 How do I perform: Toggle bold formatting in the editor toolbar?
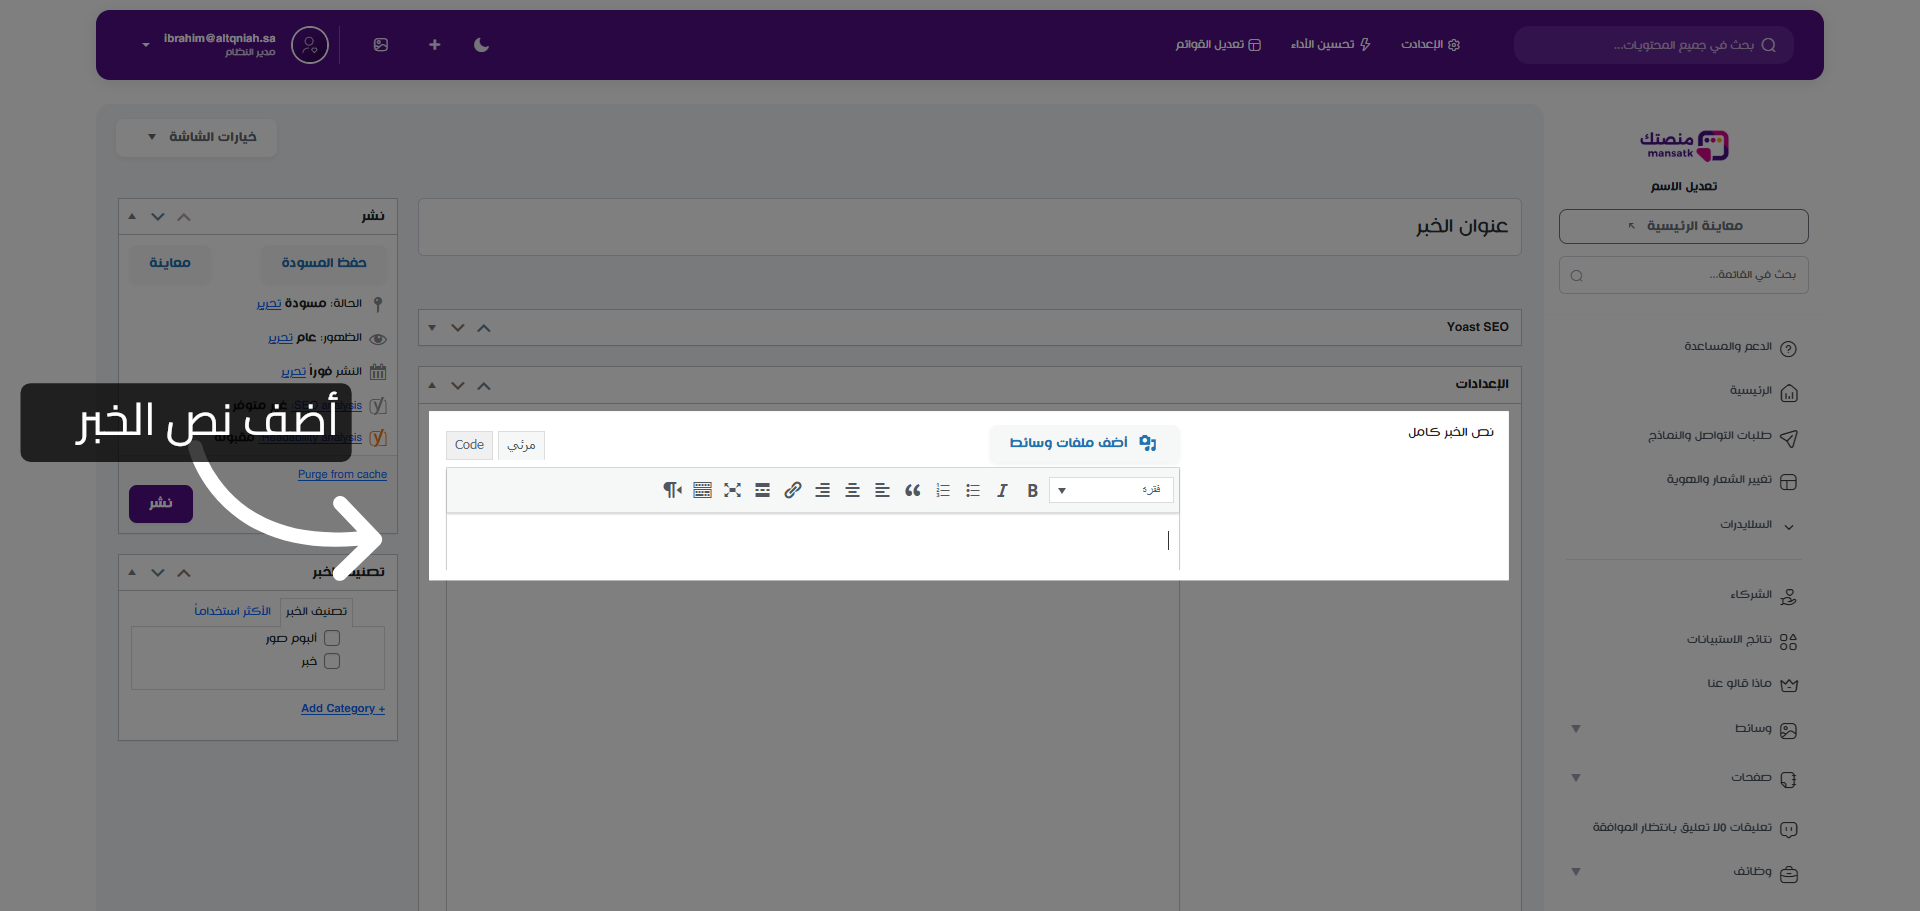(x=1032, y=491)
